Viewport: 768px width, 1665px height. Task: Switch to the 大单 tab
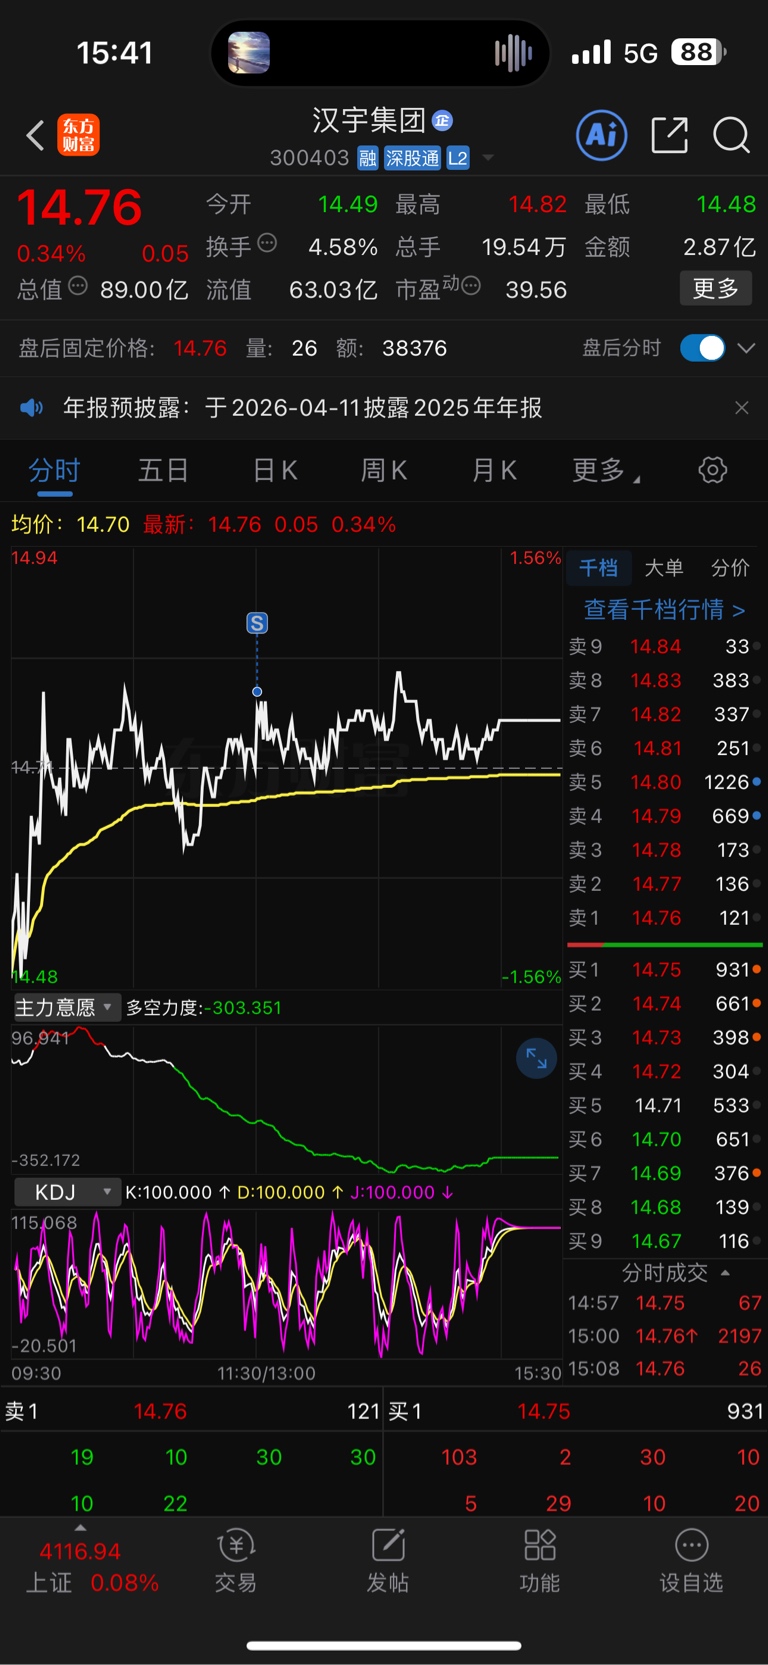coord(664,568)
